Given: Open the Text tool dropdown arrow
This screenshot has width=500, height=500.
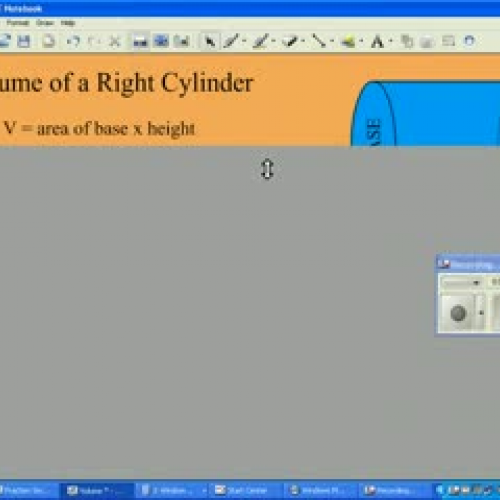Looking at the screenshot, I should pos(391,41).
